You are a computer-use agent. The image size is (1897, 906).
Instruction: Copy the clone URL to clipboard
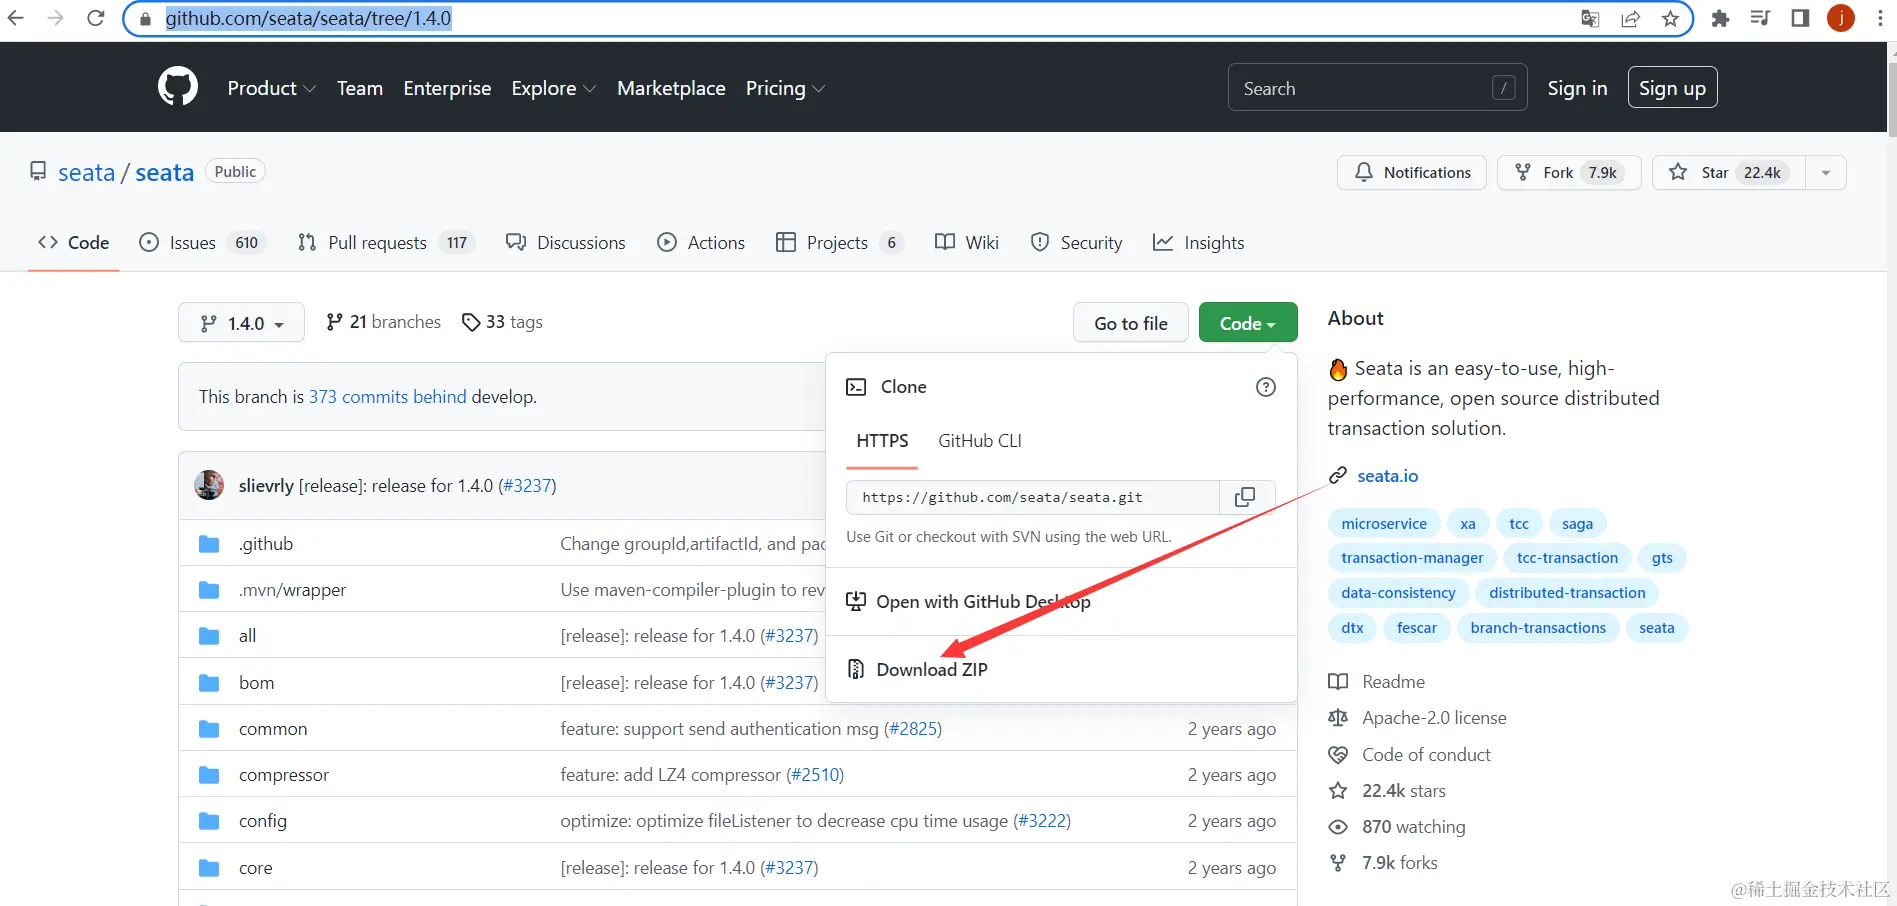point(1245,497)
